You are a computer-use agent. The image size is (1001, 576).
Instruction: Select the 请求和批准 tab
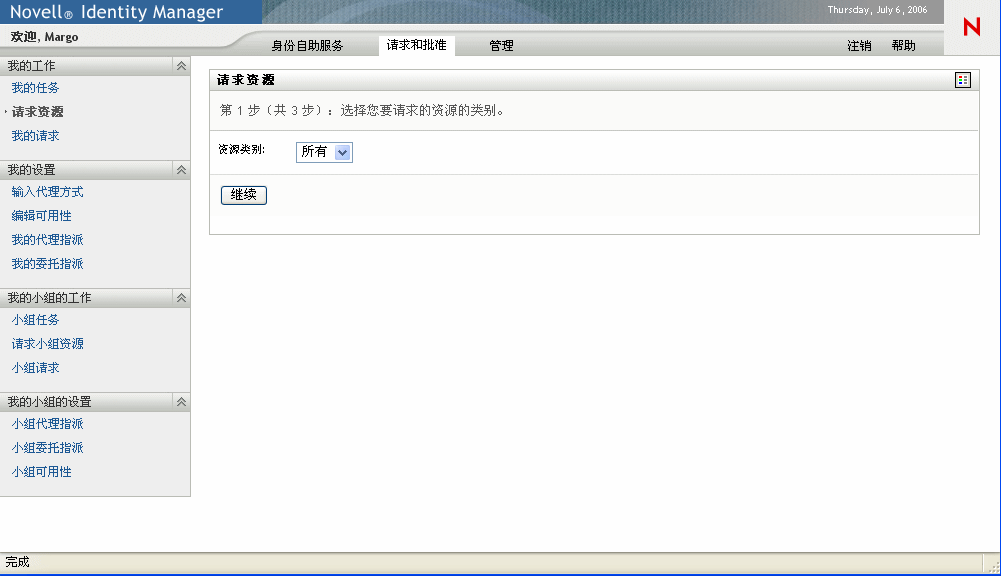tap(414, 44)
